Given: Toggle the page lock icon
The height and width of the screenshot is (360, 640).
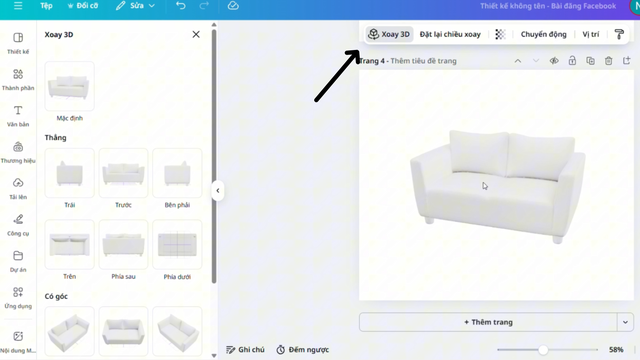Looking at the screenshot, I should pos(572,61).
